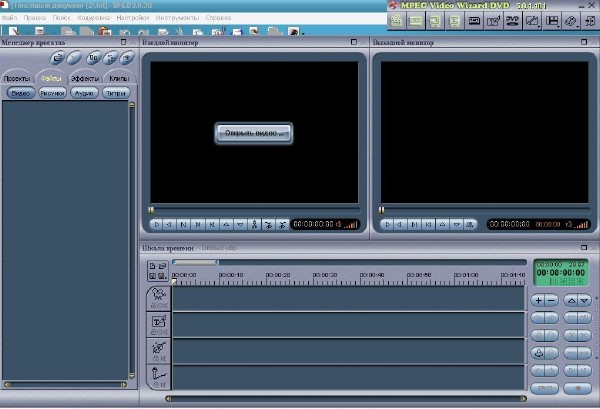The width and height of the screenshot is (600, 409).
Task: Switch to the Эффекты tab
Action: pyautogui.click(x=84, y=78)
